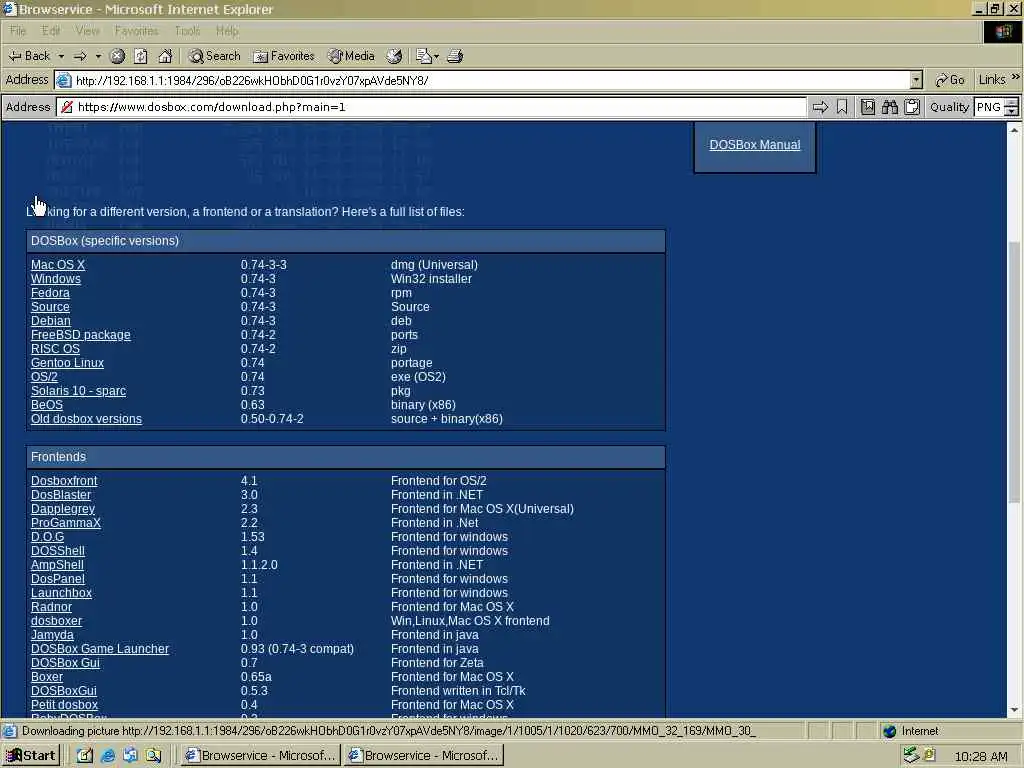Screen dimensions: 1024x768
Task: Open the Old dosbox versions link
Action: [86, 419]
